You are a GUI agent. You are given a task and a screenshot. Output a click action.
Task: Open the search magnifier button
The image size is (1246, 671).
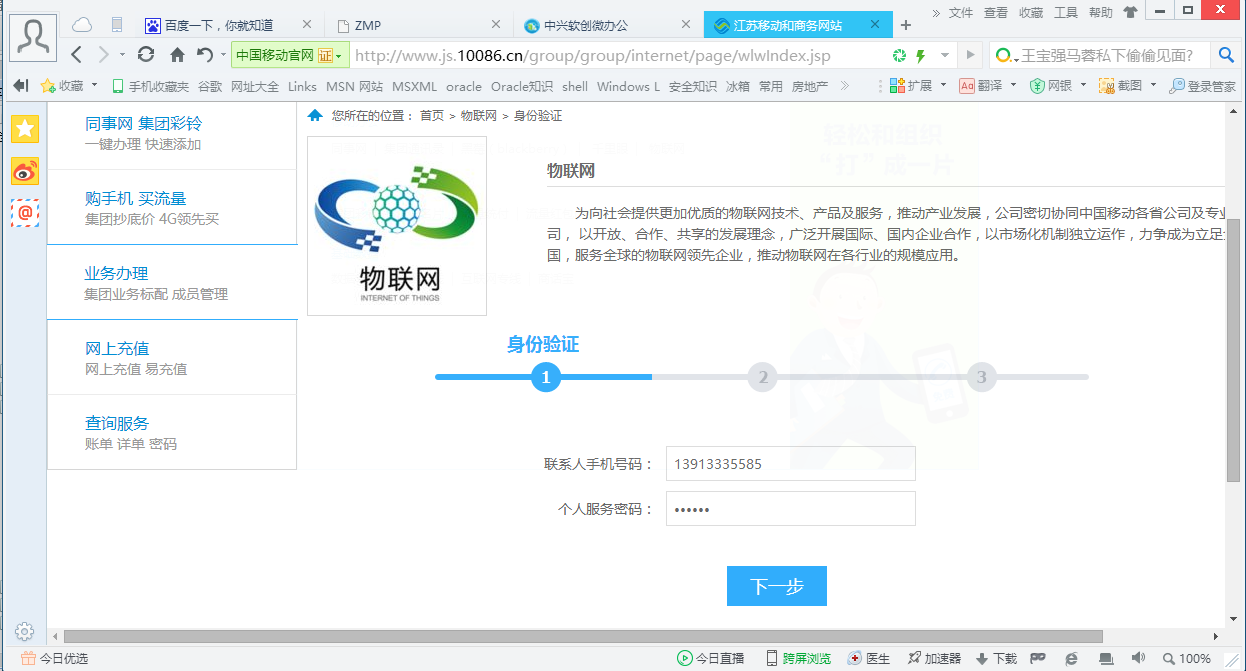[1226, 55]
